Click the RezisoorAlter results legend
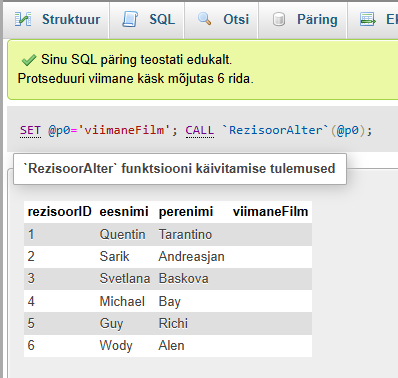Screen dimensions: 398x378 (x=180, y=169)
